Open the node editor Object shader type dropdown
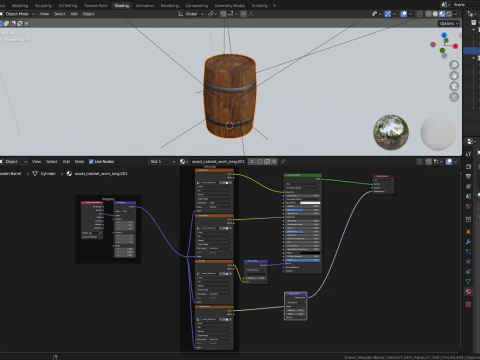The width and height of the screenshot is (480, 360). pyautogui.click(x=13, y=161)
